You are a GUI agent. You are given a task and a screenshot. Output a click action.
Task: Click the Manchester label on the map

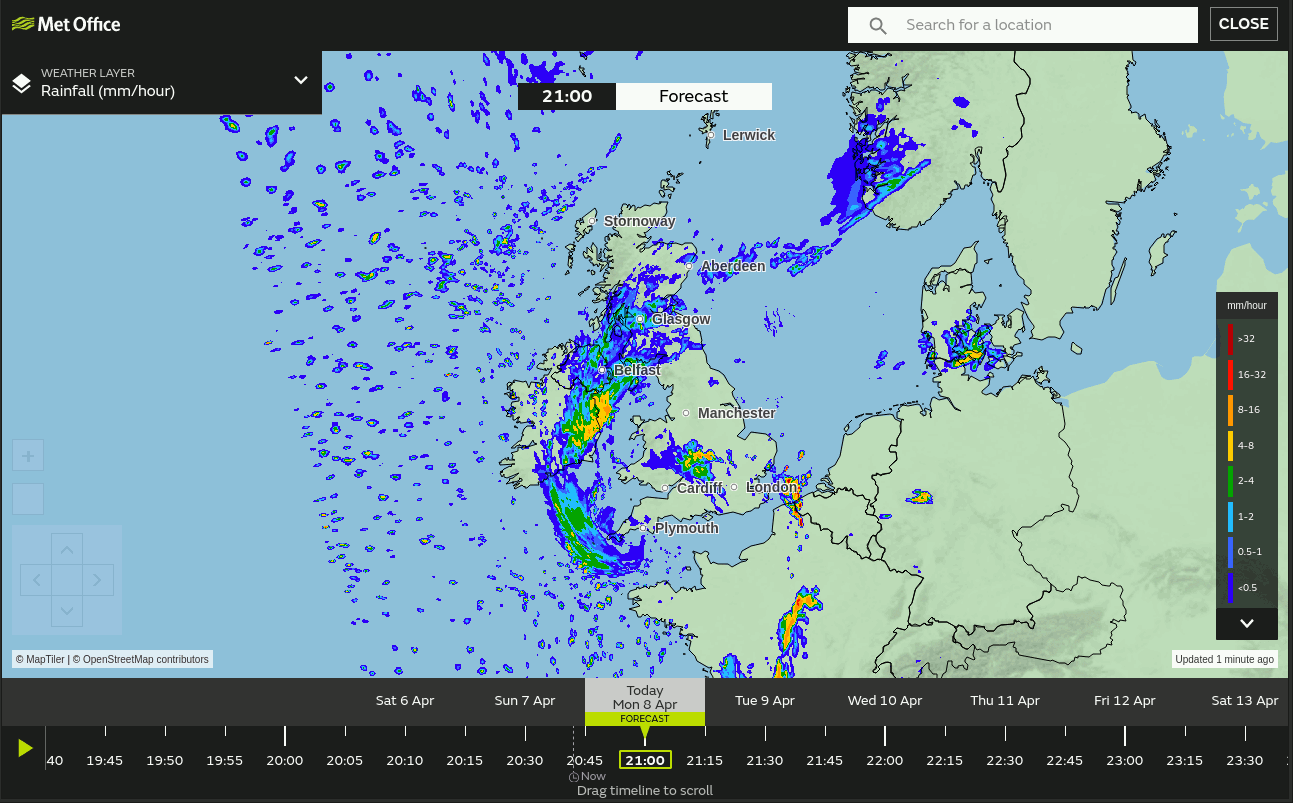[736, 413]
